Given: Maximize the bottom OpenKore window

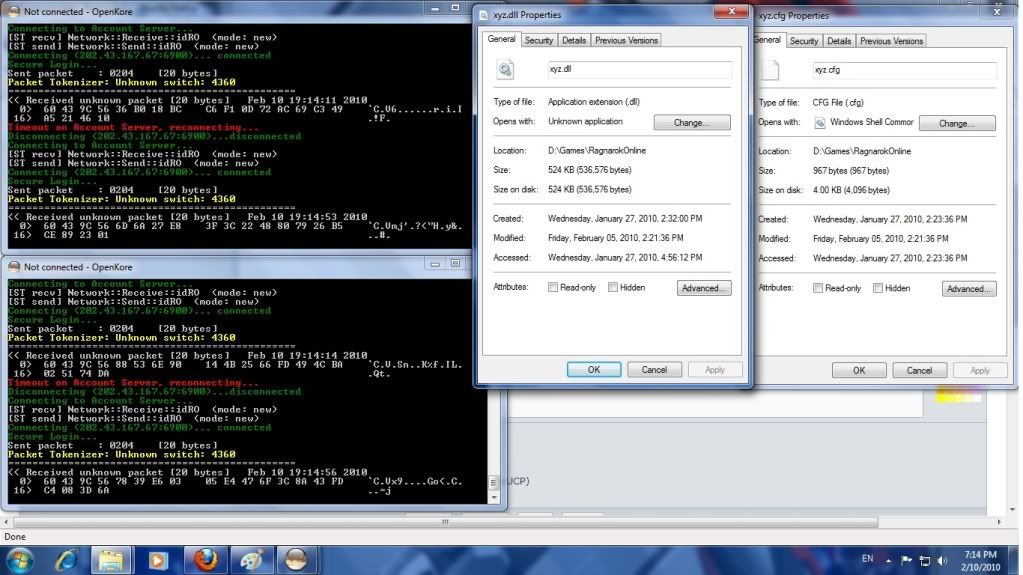Looking at the screenshot, I should (x=455, y=264).
